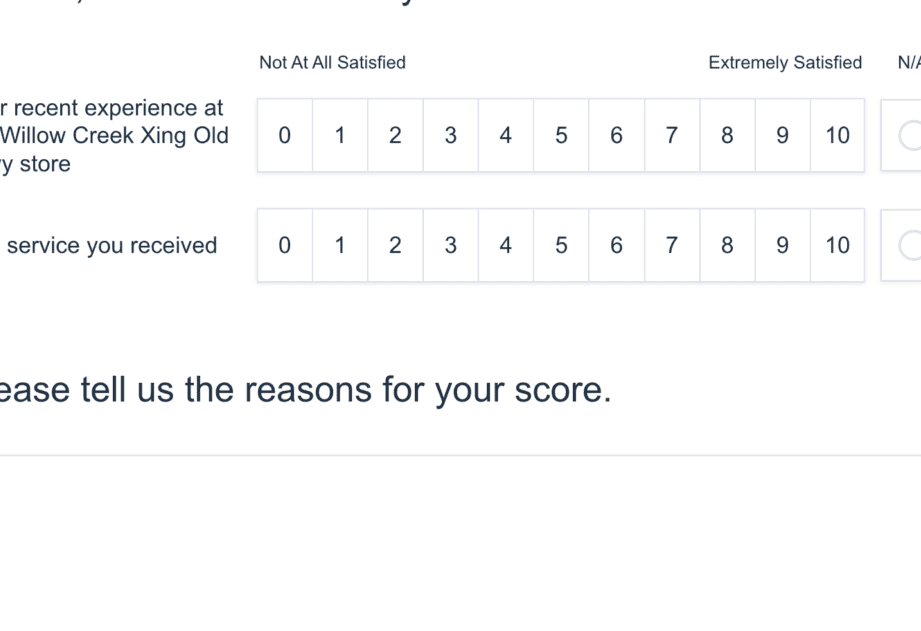Rate recent store experience as 7
The image size is (921, 631).
[671, 135]
